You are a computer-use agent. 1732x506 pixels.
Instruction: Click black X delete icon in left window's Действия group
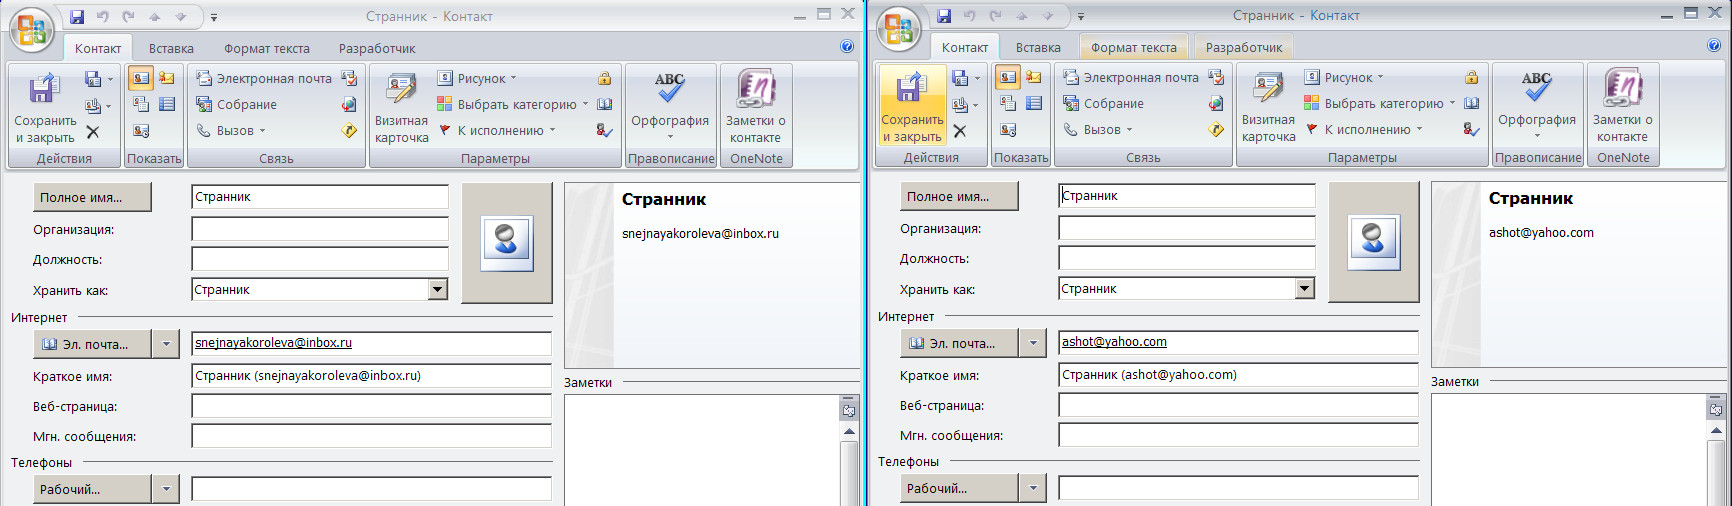(x=93, y=132)
